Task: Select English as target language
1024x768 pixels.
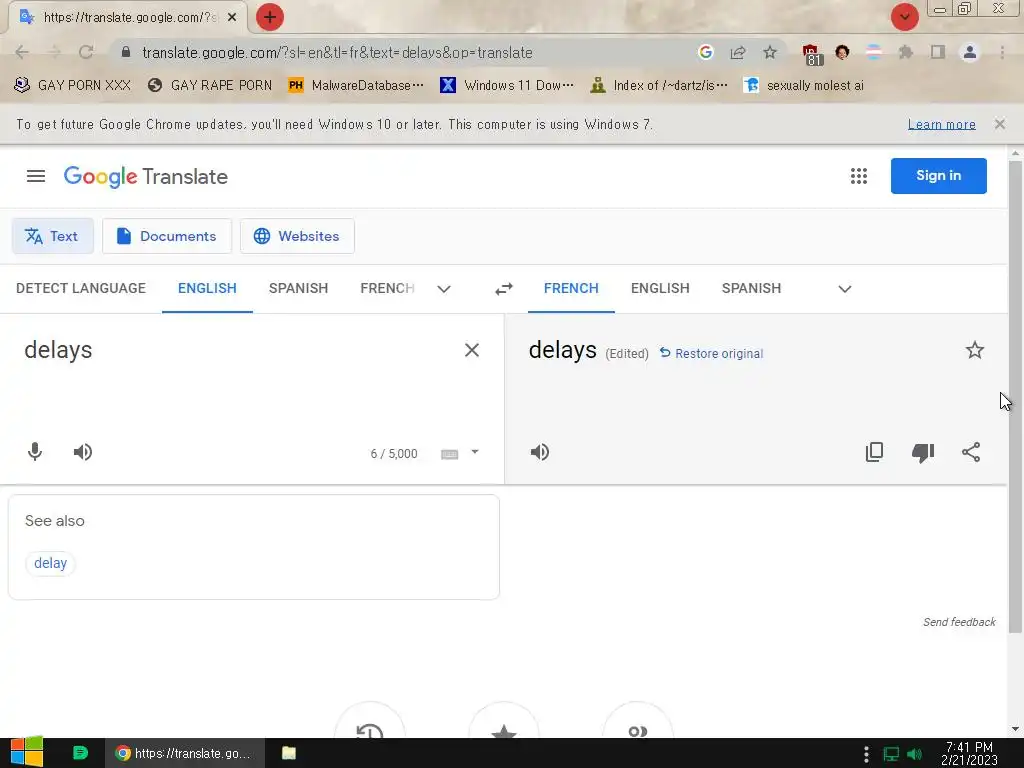Action: (x=660, y=288)
